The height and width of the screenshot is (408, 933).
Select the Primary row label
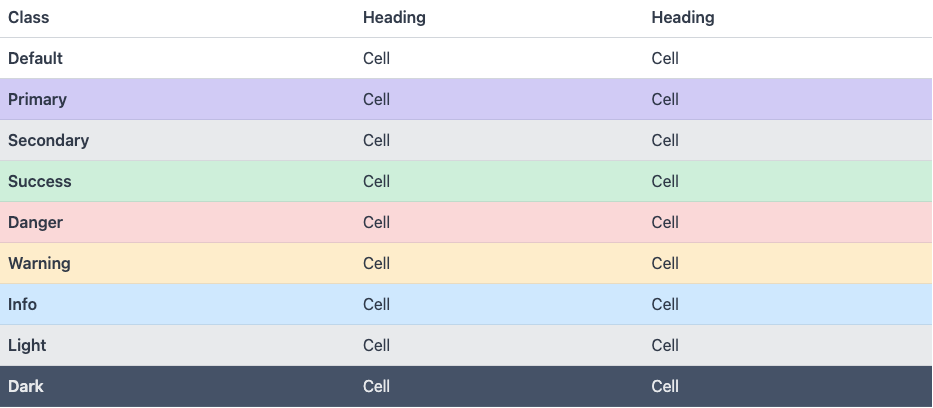tap(37, 99)
